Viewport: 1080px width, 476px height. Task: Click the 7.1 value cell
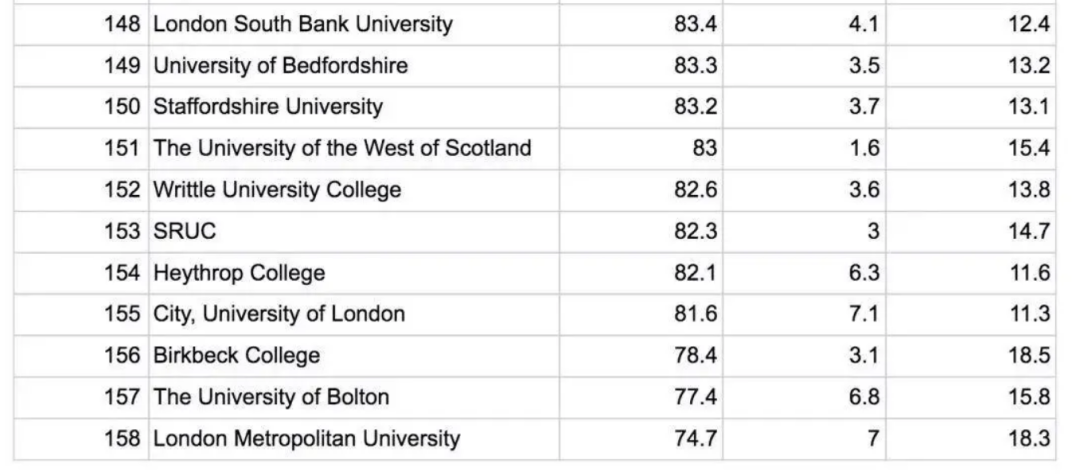[804, 314]
